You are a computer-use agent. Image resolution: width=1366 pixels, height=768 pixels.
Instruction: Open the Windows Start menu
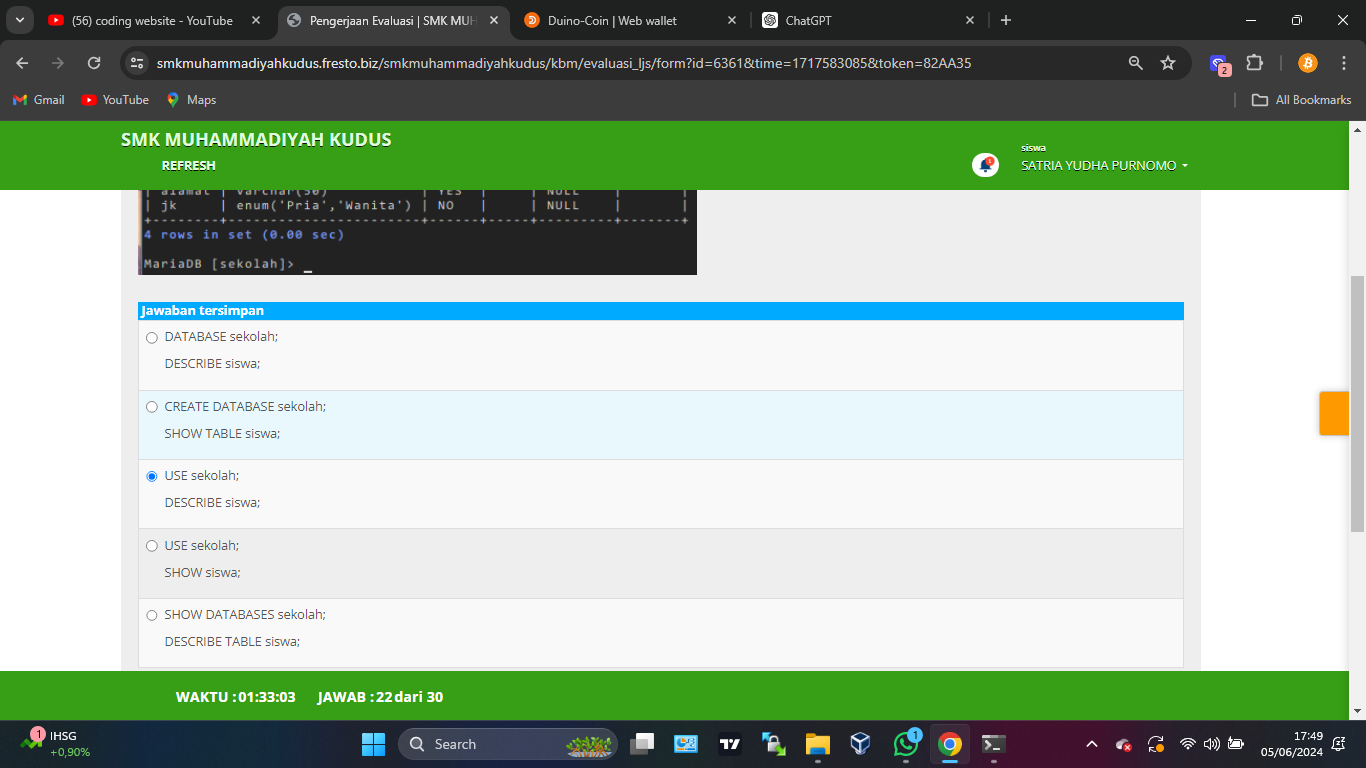[373, 744]
